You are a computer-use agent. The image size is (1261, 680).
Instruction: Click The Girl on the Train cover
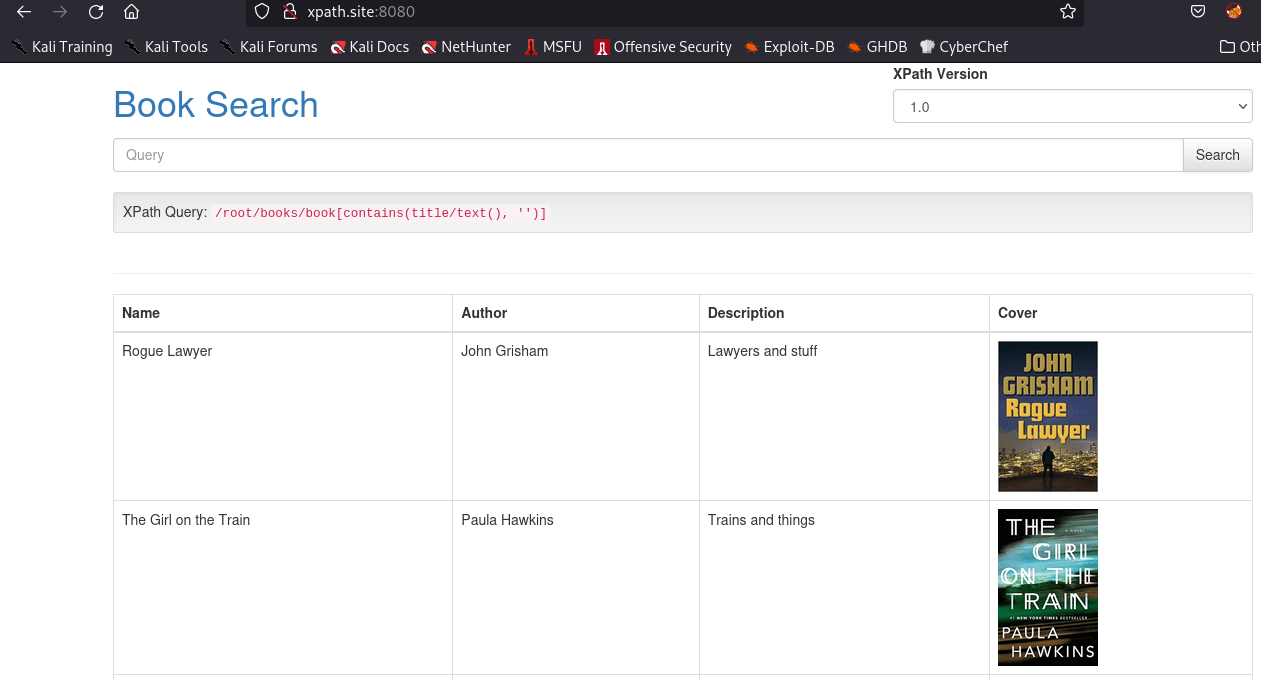pos(1048,587)
